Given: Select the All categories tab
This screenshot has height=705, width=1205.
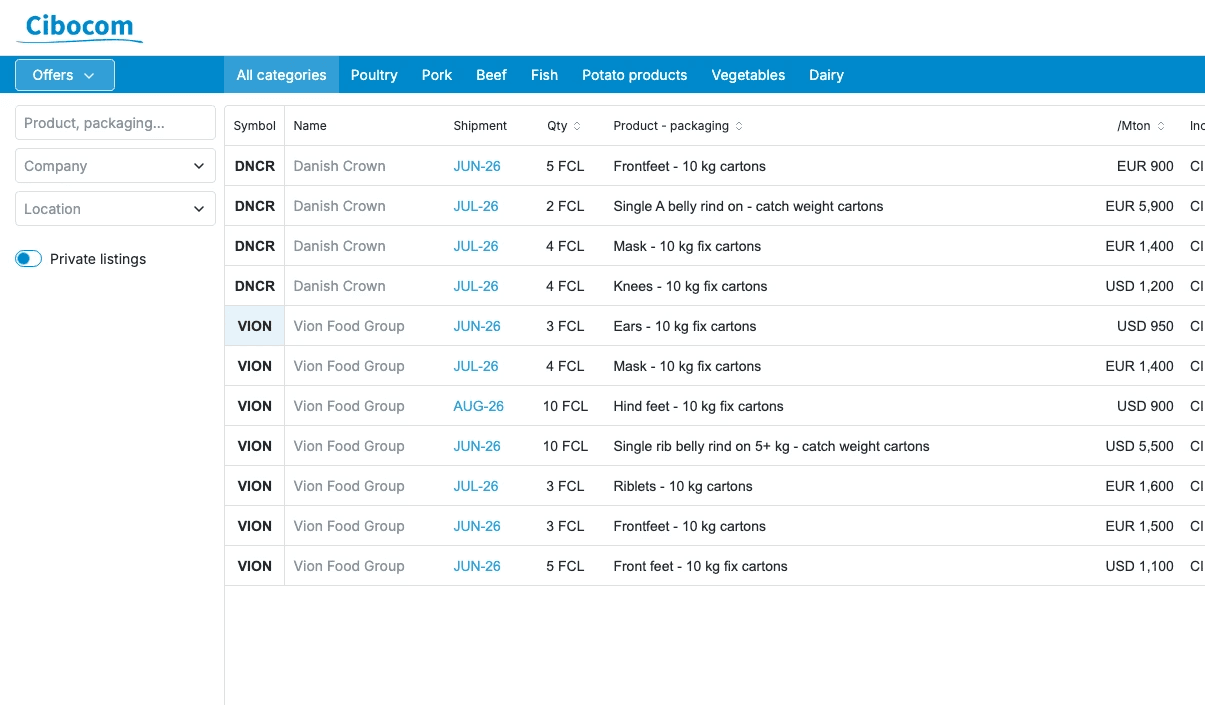Looking at the screenshot, I should pos(281,75).
